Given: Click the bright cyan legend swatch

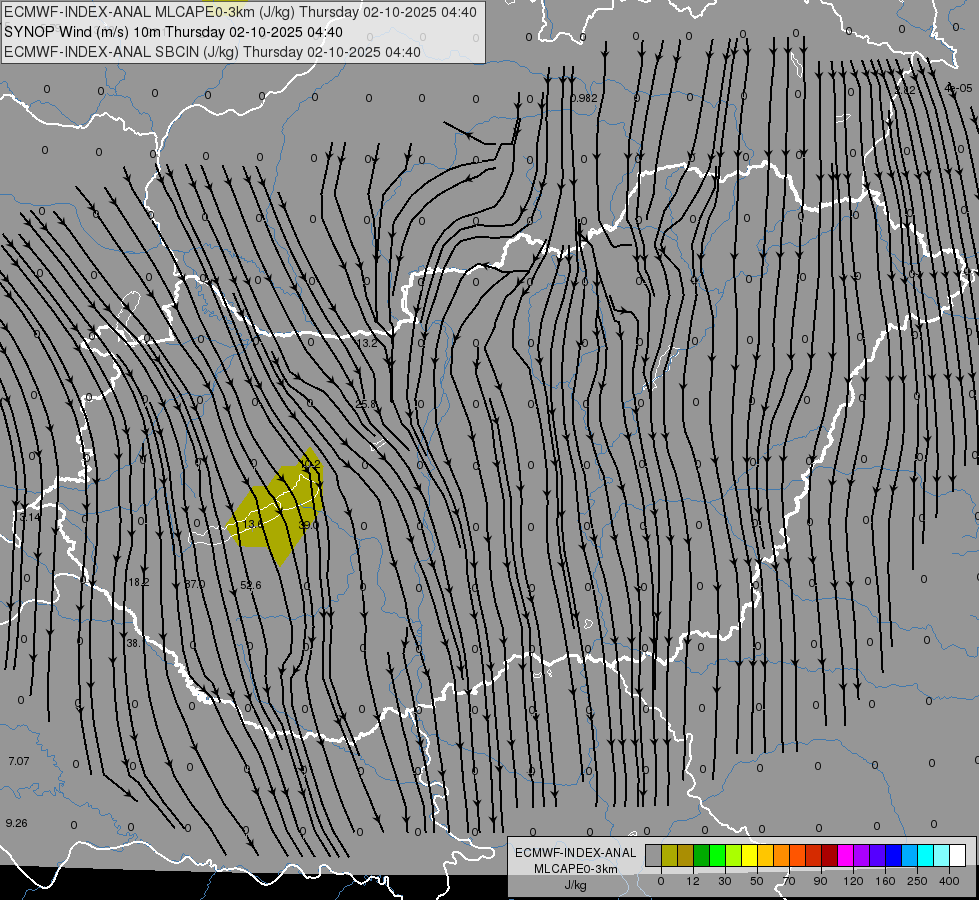Looking at the screenshot, I should click(x=926, y=855).
